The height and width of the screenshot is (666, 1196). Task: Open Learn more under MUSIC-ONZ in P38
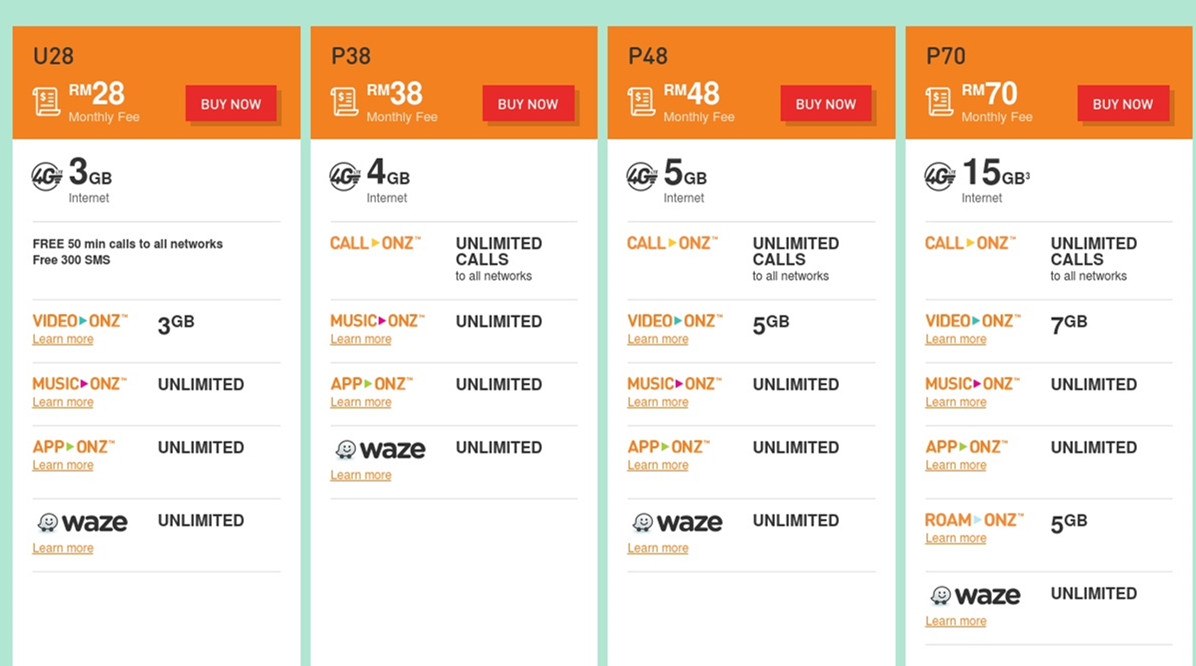[x=360, y=339]
